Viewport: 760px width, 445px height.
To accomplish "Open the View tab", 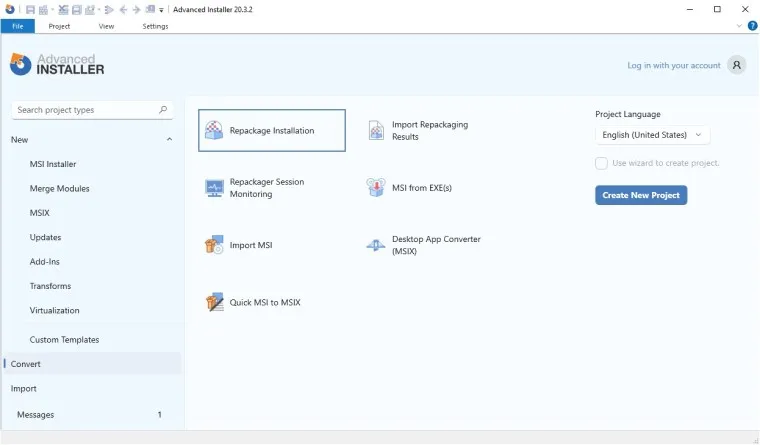I will coord(106,26).
